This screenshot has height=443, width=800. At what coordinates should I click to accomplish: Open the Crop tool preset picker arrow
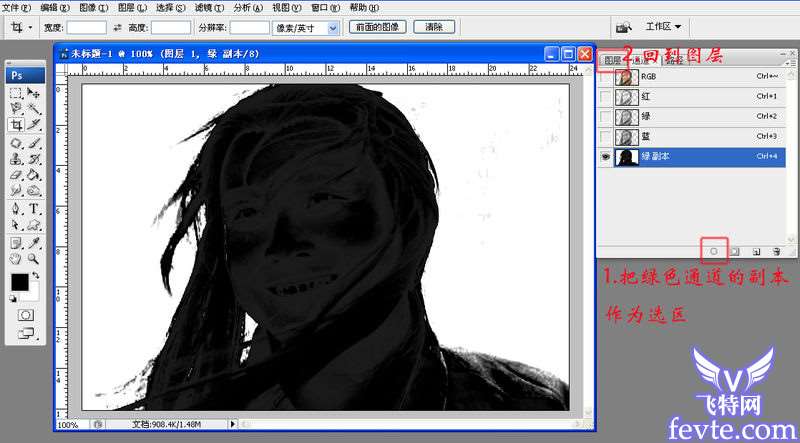(x=31, y=28)
